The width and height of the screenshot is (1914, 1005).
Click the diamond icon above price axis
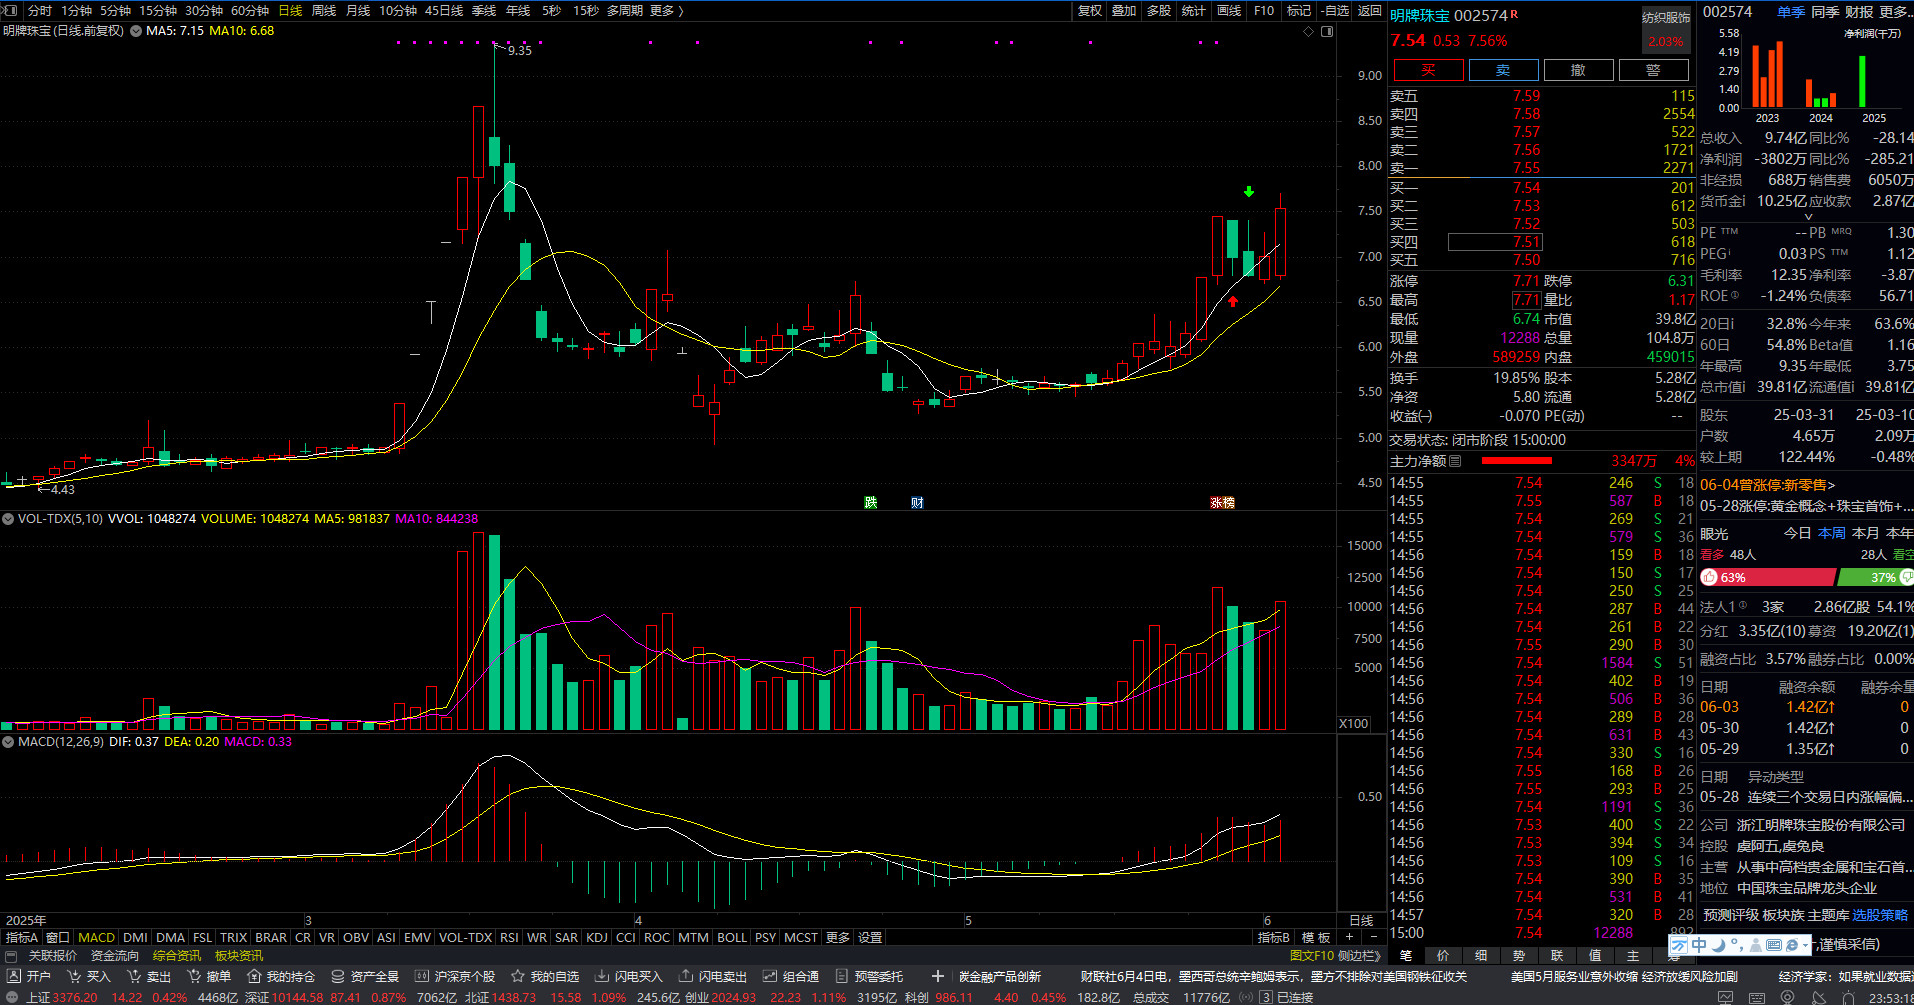pyautogui.click(x=1308, y=31)
